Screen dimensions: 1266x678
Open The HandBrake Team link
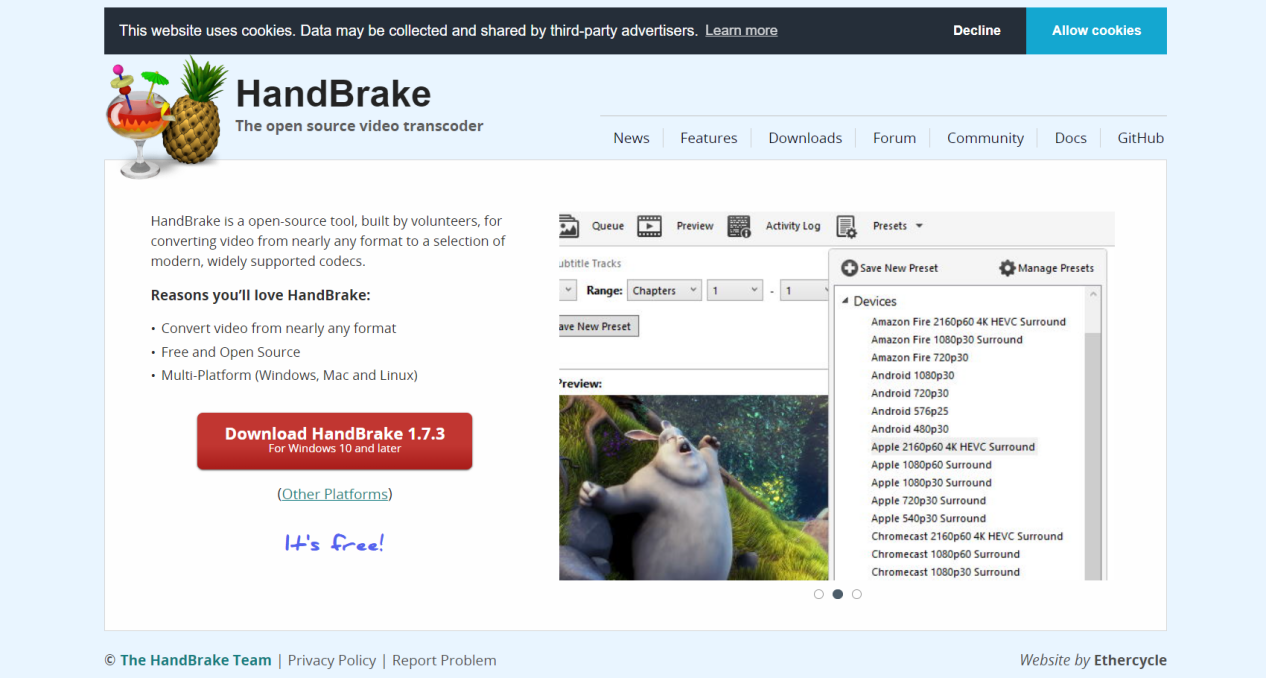[196, 660]
